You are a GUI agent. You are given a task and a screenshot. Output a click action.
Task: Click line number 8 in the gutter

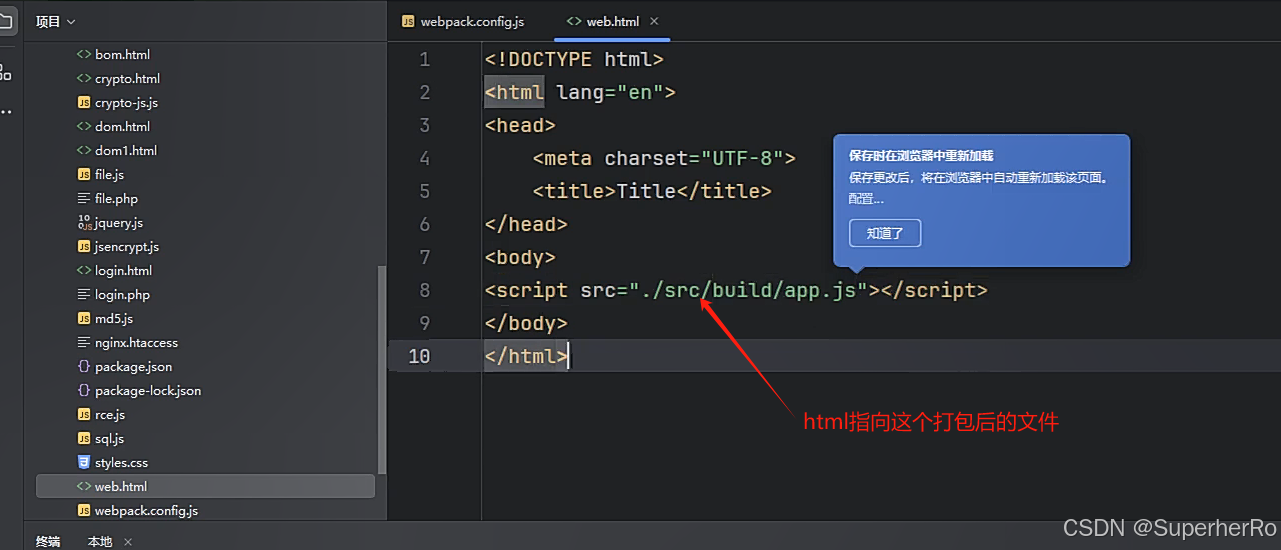tap(425, 290)
